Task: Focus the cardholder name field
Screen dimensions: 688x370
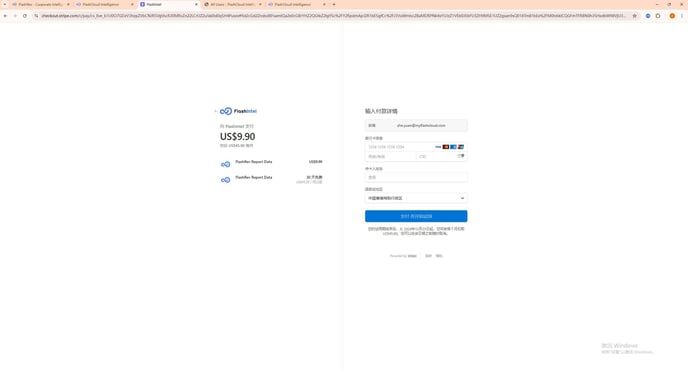Action: coord(416,177)
